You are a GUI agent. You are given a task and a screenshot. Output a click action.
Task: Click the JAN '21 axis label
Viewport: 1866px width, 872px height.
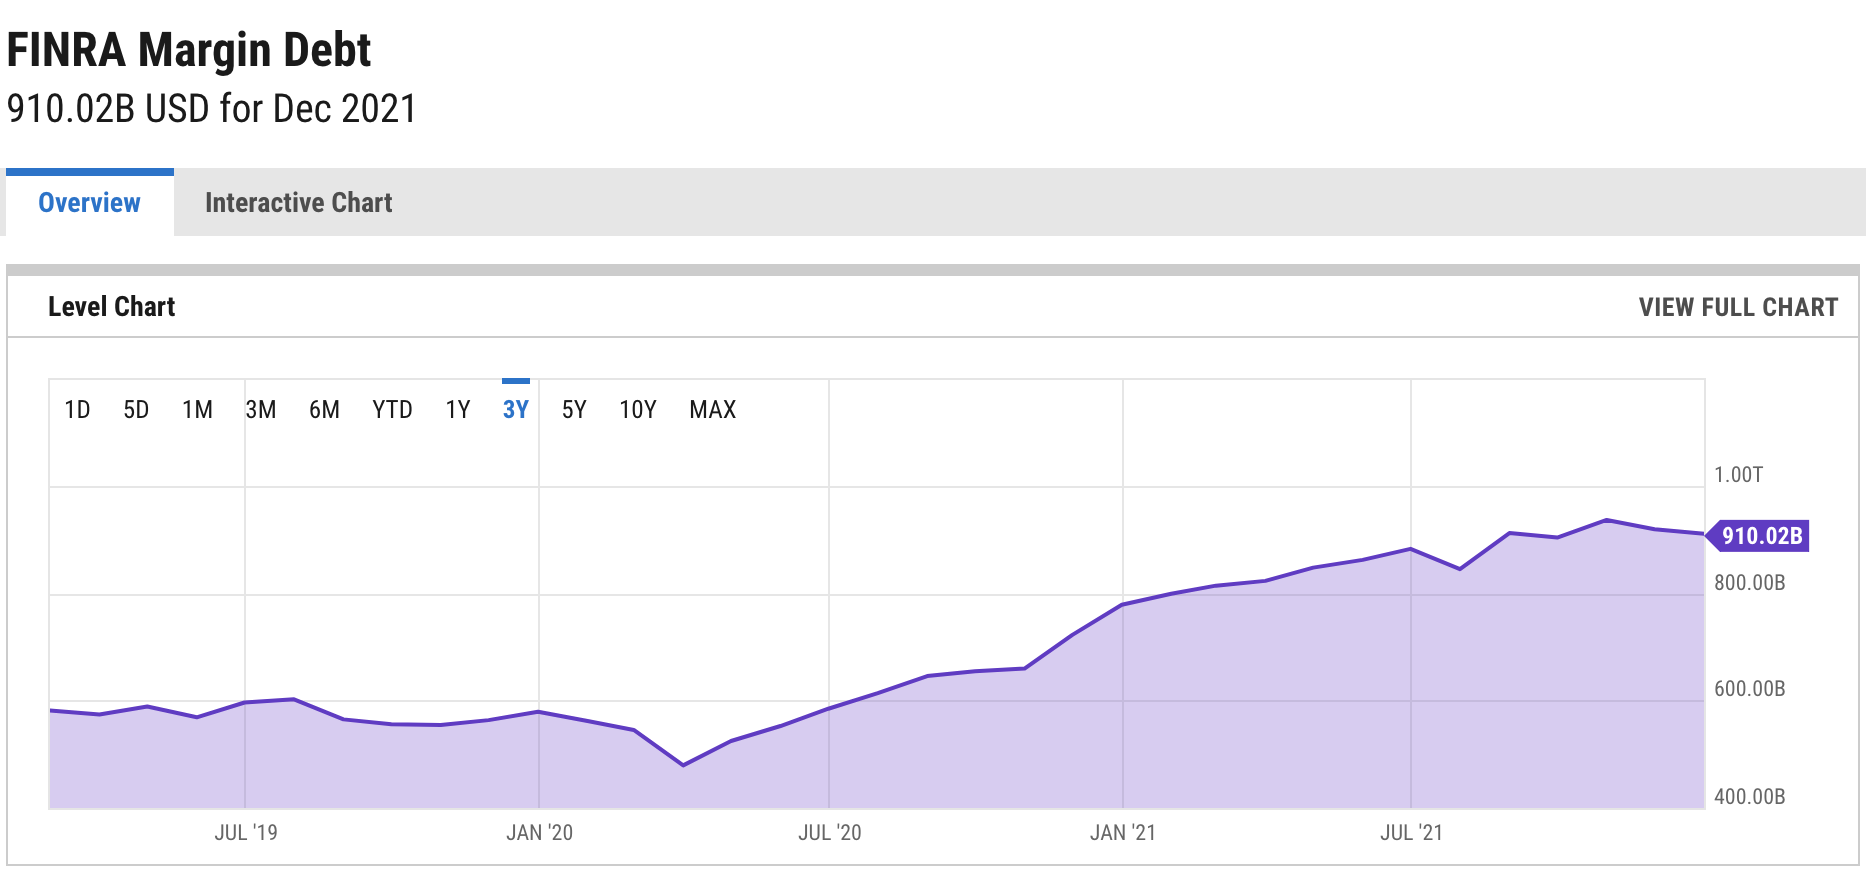coord(1123,832)
